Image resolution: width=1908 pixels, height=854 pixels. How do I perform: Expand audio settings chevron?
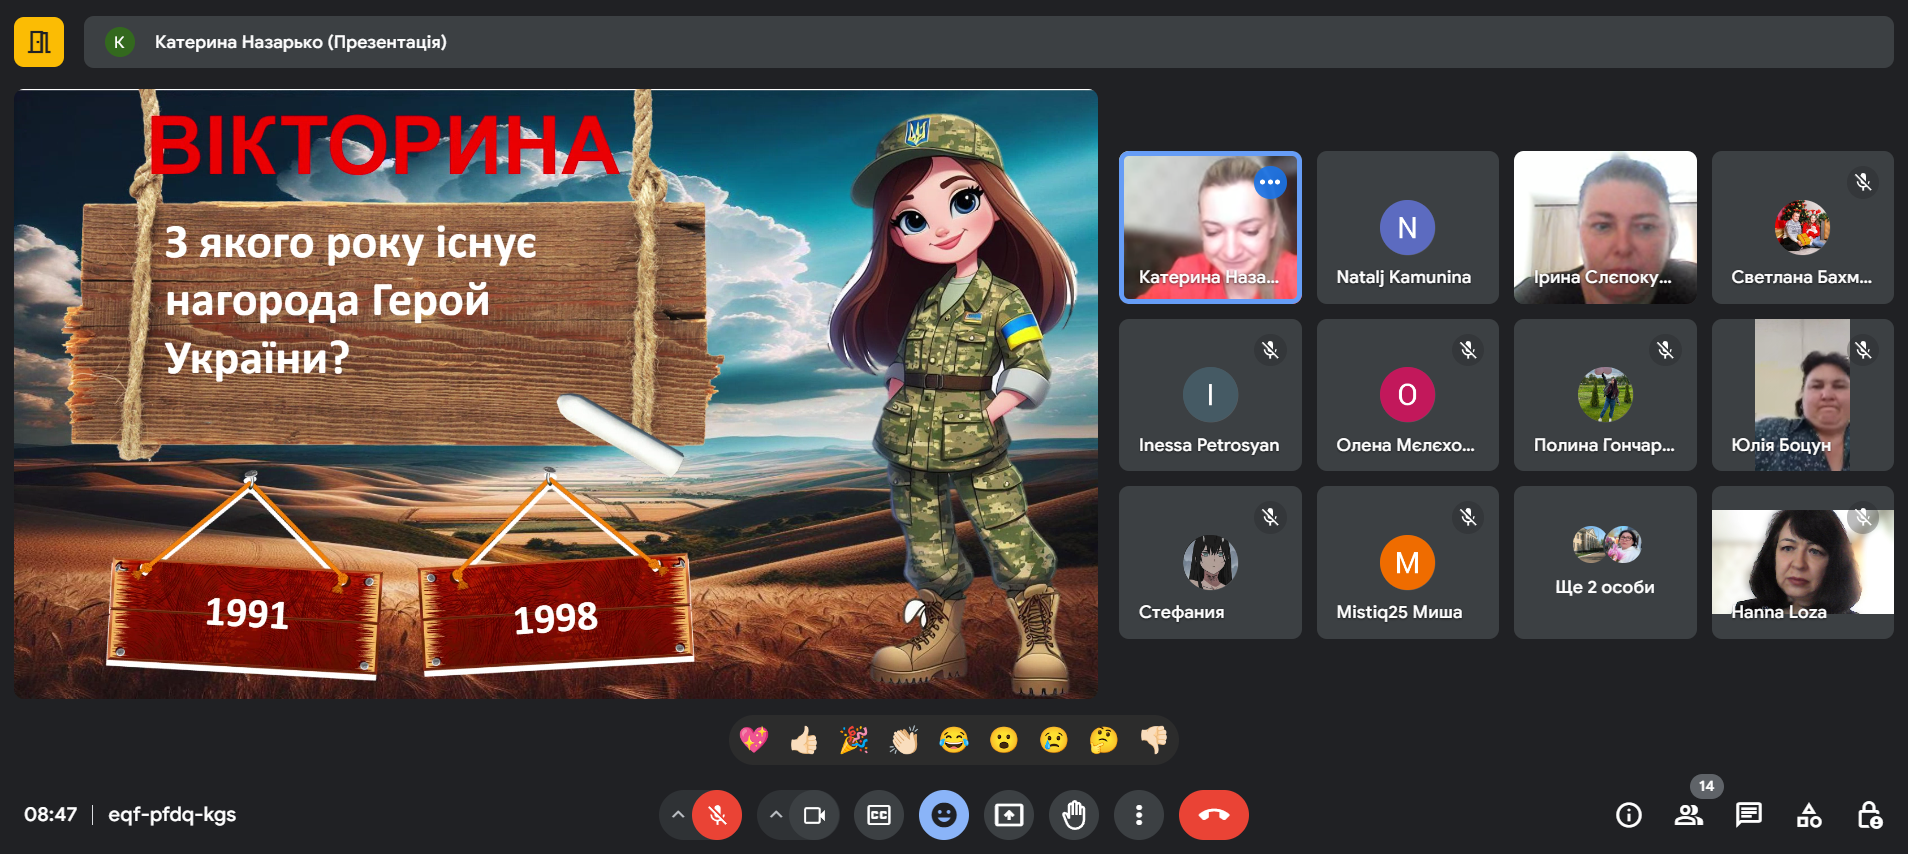[x=678, y=815]
